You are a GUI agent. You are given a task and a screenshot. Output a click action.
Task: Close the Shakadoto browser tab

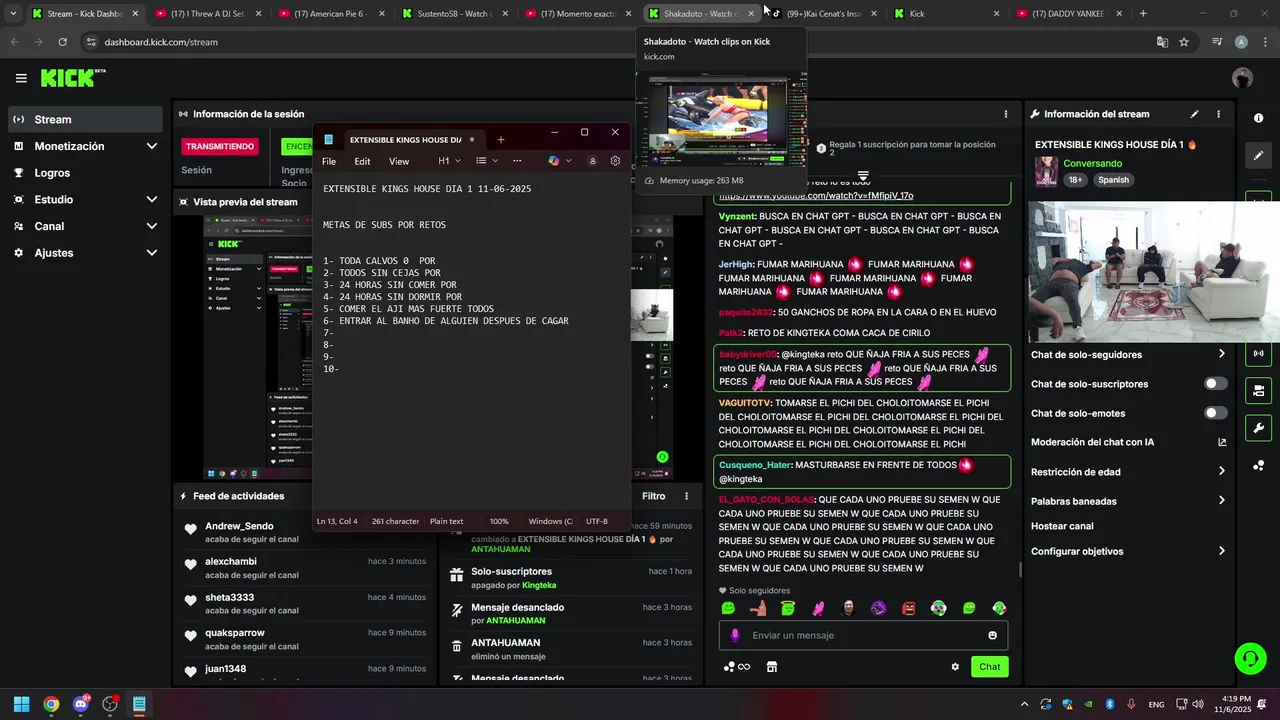(751, 14)
